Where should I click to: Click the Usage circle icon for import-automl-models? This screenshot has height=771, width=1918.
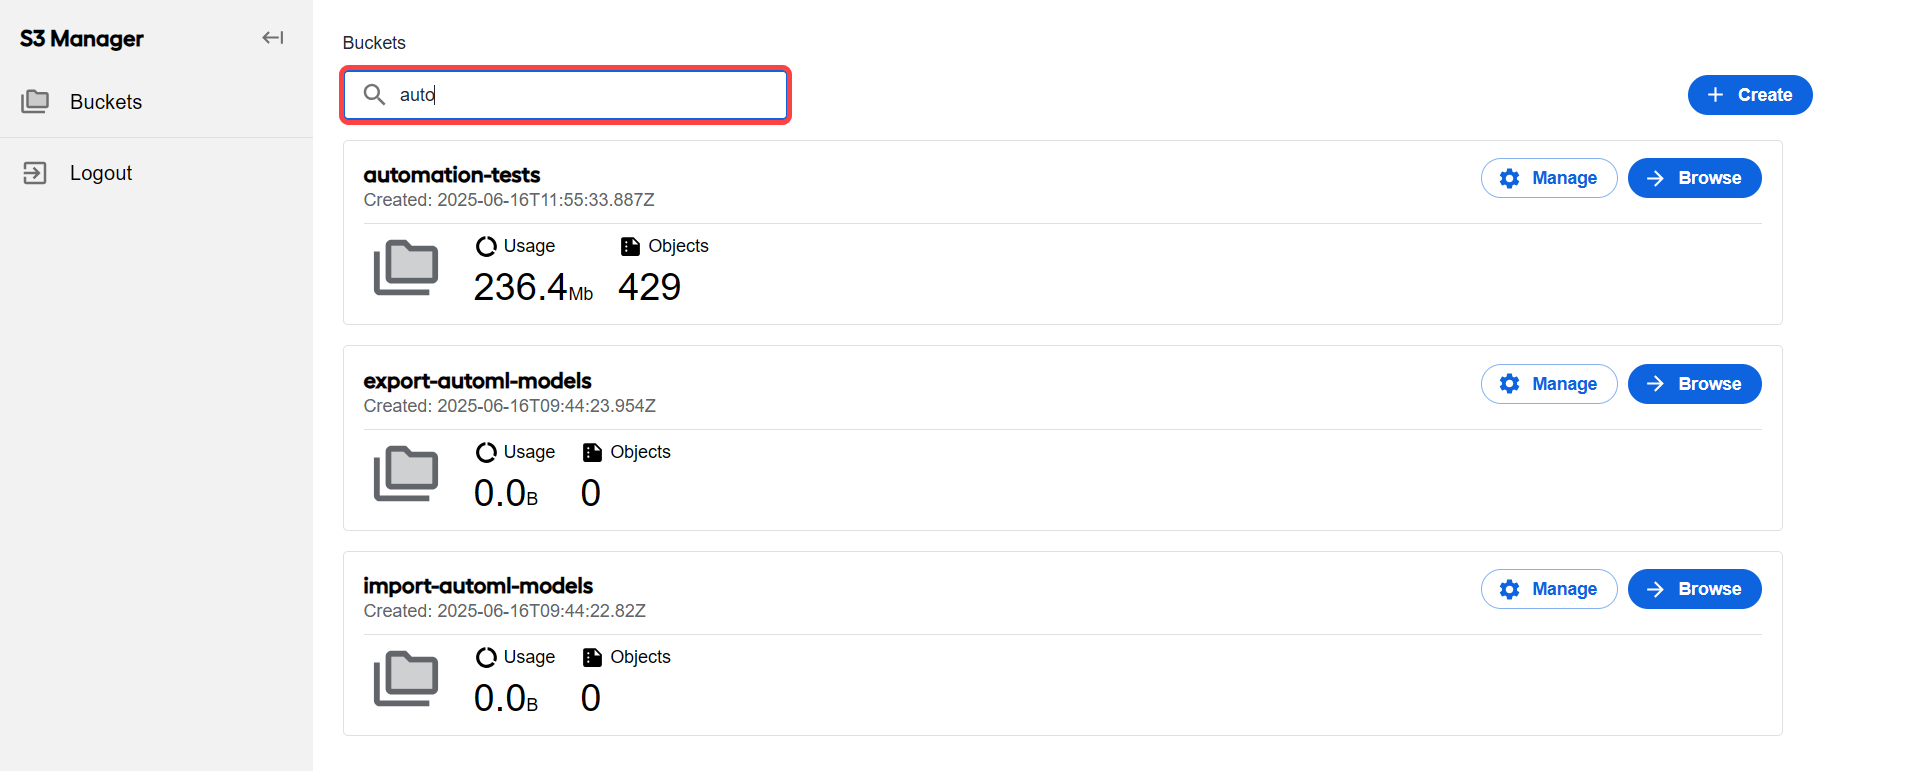click(486, 657)
